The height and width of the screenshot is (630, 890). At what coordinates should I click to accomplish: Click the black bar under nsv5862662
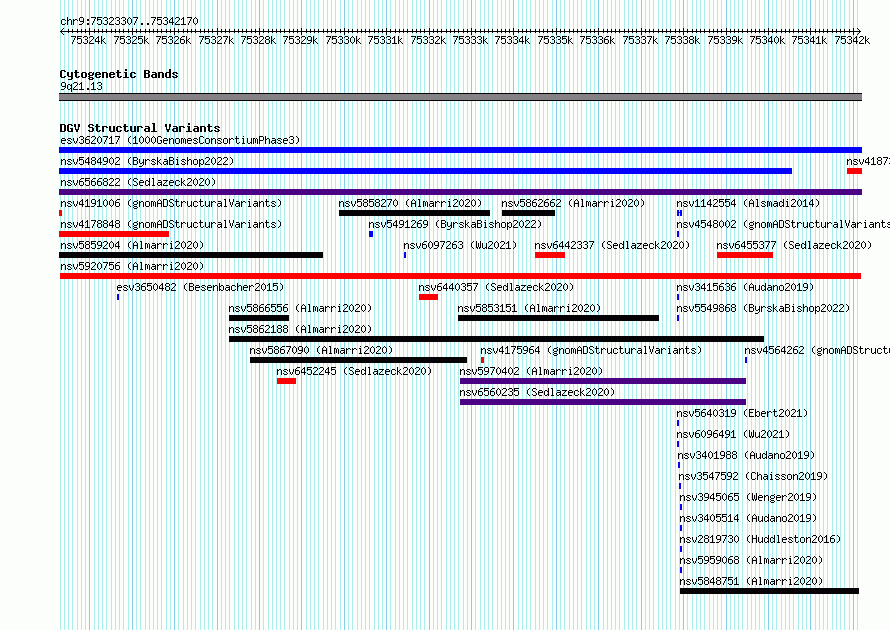pyautogui.click(x=528, y=213)
